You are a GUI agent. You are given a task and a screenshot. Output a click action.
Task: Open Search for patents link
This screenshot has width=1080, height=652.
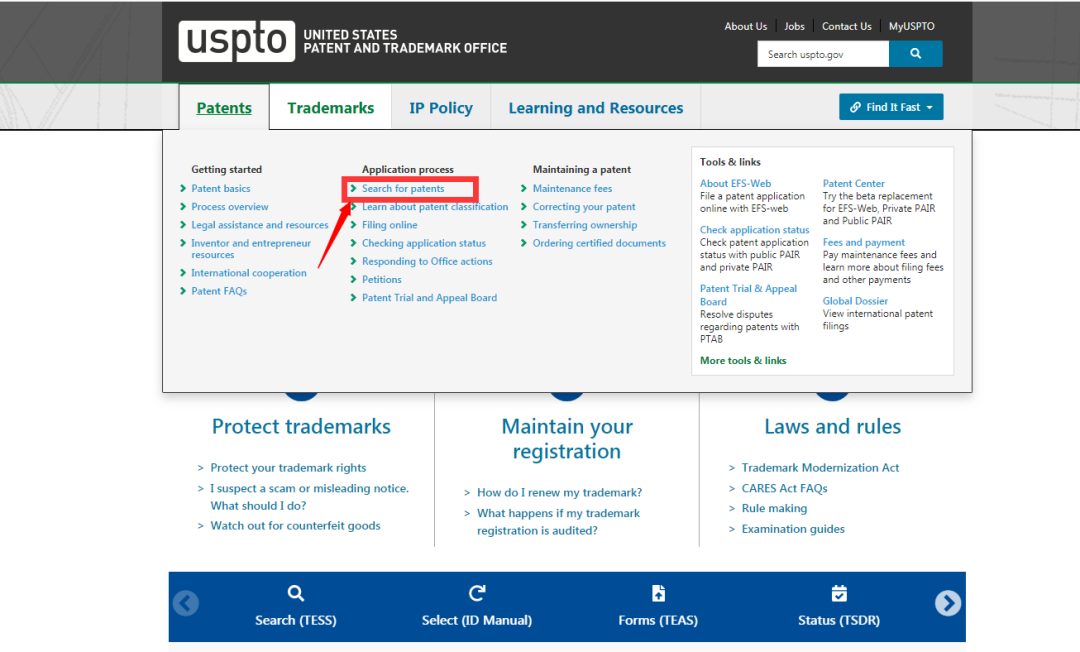point(403,188)
